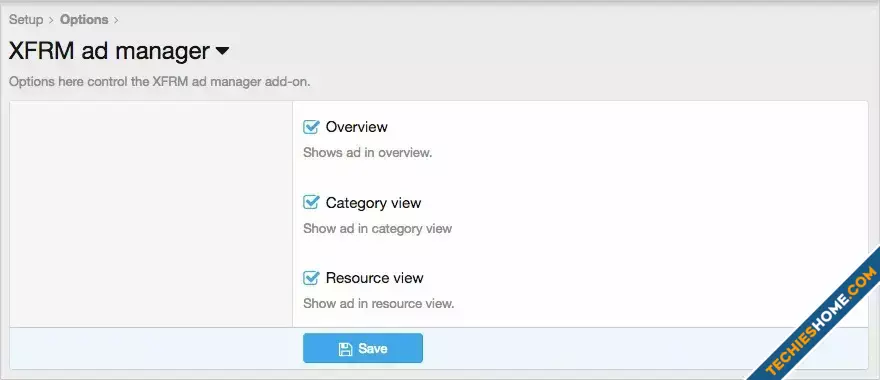Click the chevron after Setup breadcrumb
Image resolution: width=880 pixels, height=380 pixels.
click(x=51, y=20)
